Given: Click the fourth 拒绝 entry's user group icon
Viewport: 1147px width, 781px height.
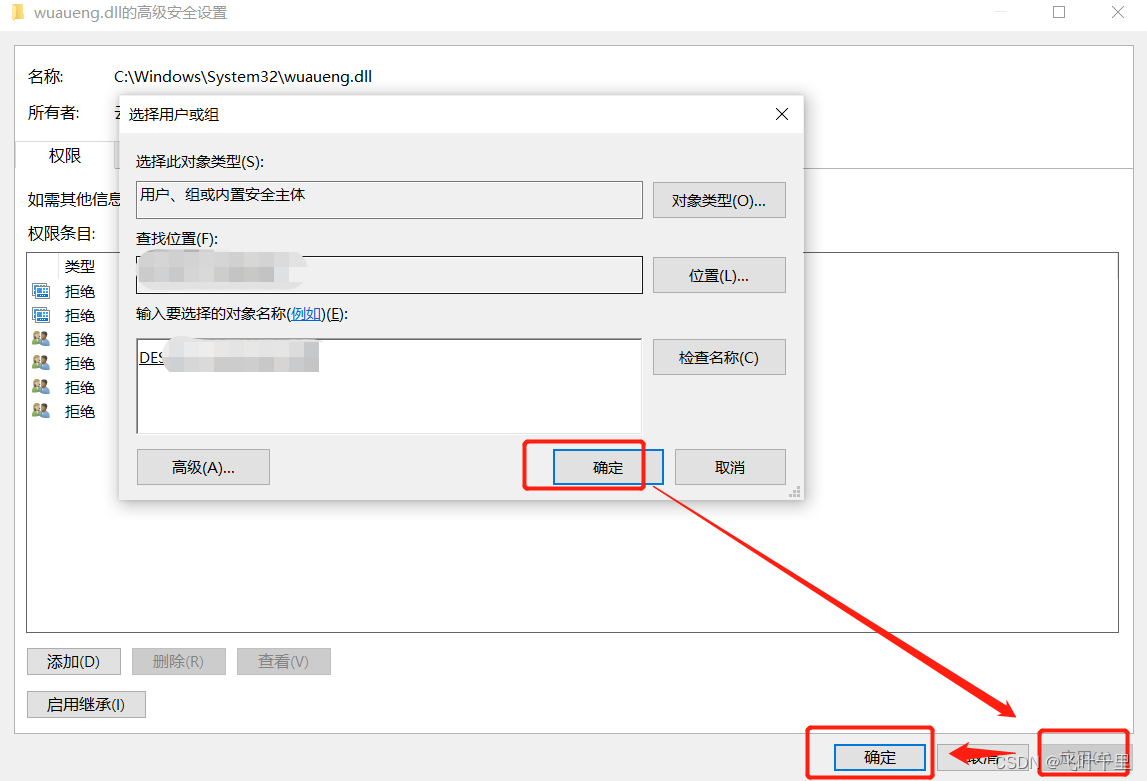Looking at the screenshot, I should (41, 363).
